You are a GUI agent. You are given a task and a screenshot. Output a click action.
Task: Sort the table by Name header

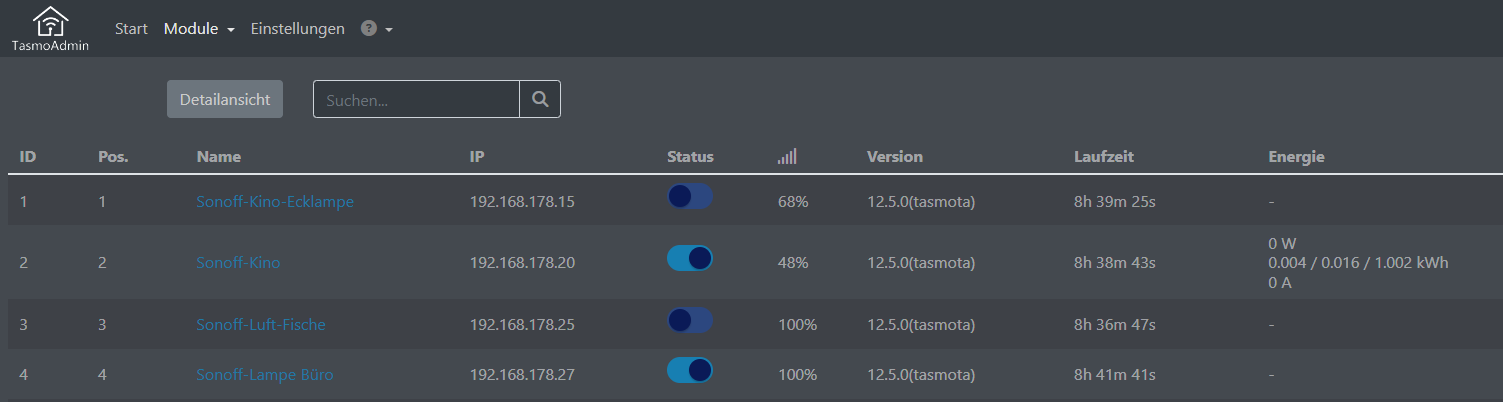pos(219,156)
